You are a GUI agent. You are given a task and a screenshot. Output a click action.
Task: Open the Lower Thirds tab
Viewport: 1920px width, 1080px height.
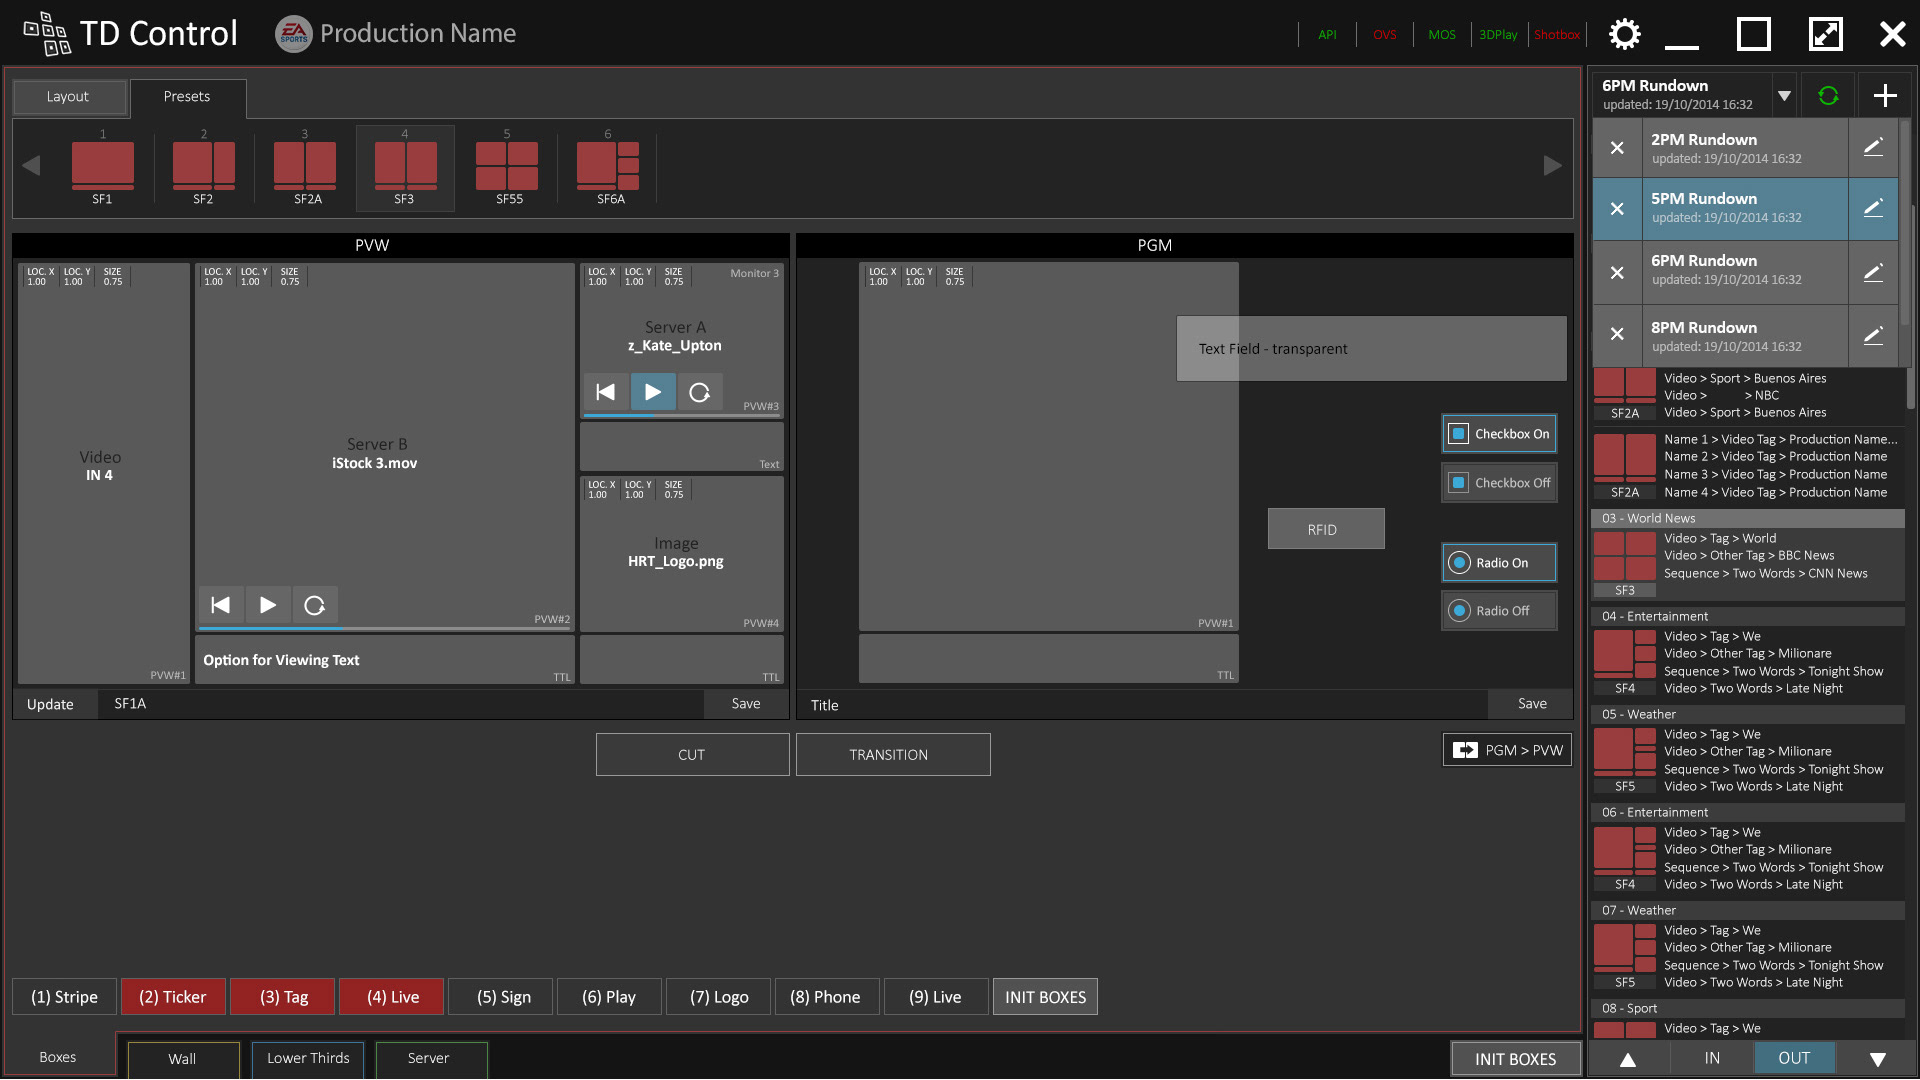tap(308, 1058)
